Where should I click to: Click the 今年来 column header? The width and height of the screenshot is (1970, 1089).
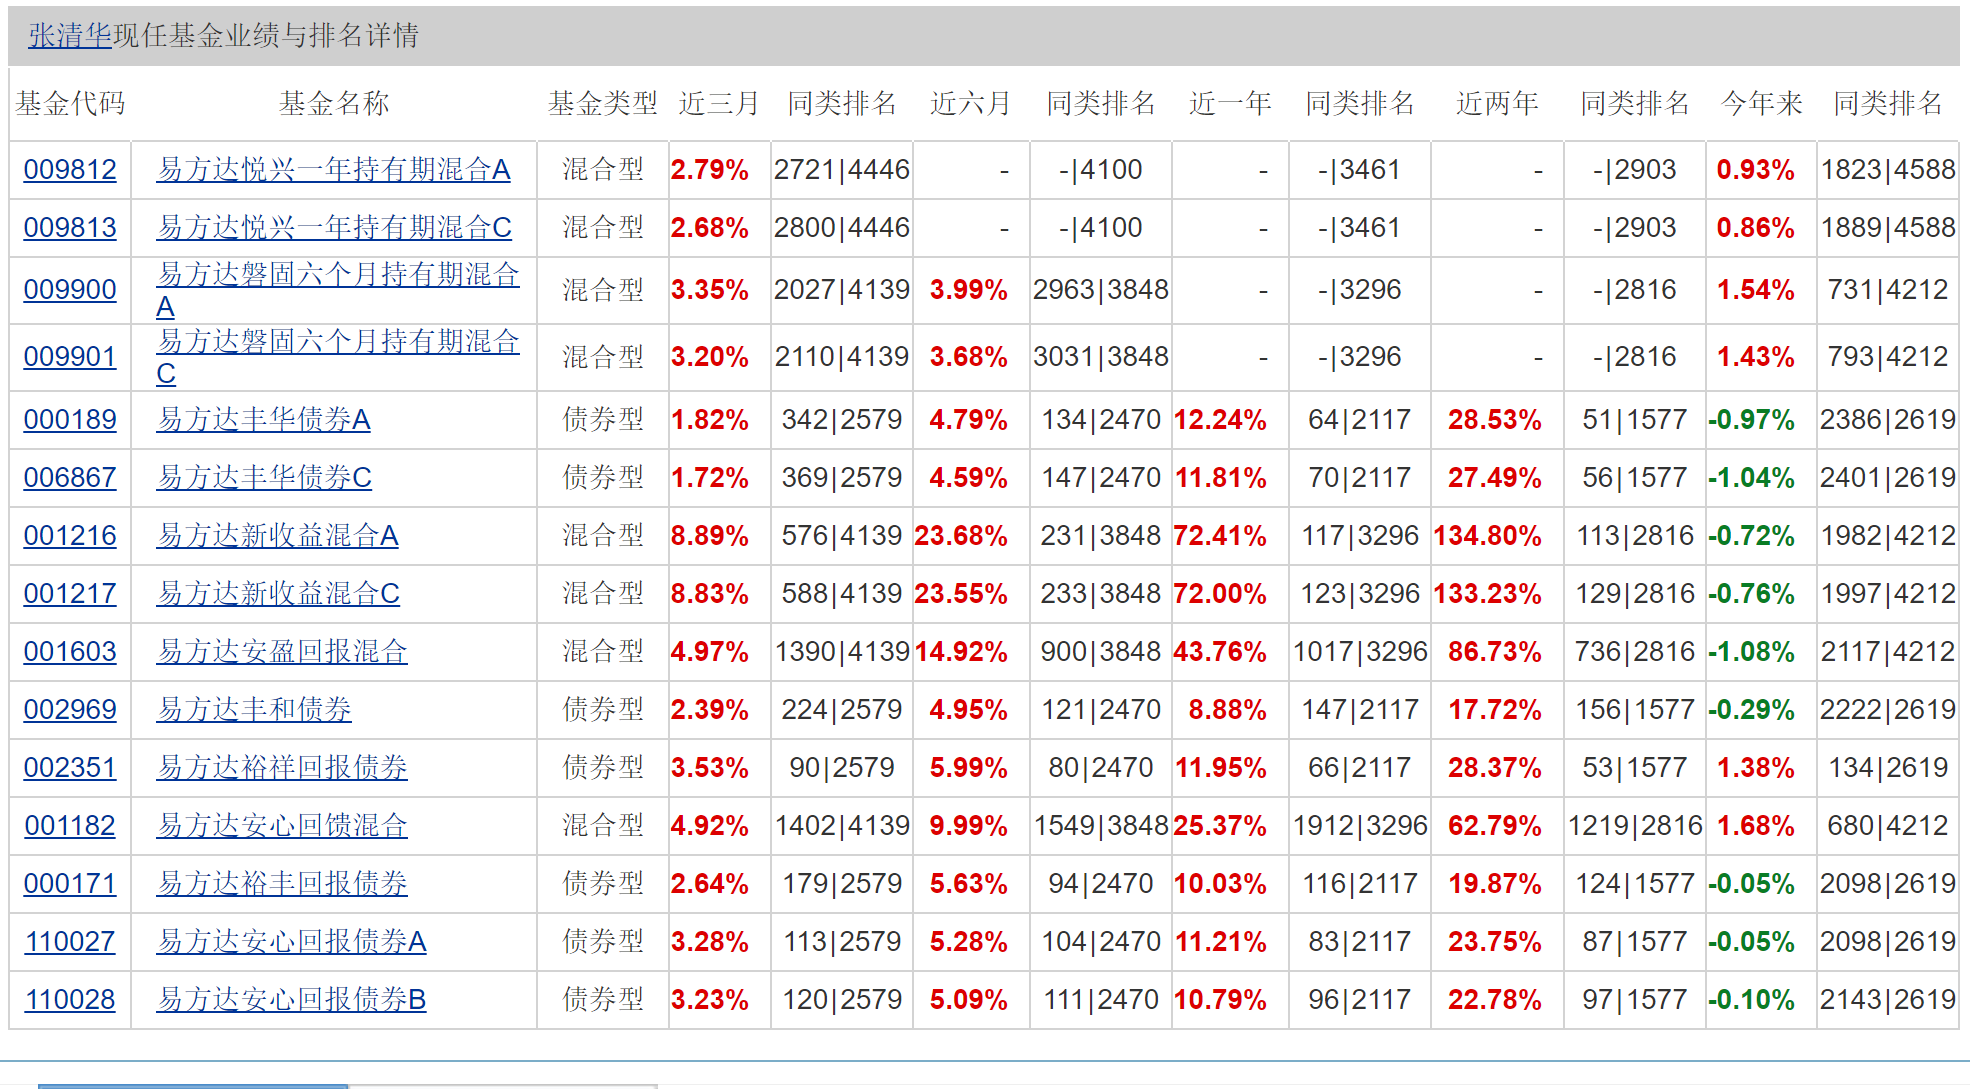[1761, 103]
